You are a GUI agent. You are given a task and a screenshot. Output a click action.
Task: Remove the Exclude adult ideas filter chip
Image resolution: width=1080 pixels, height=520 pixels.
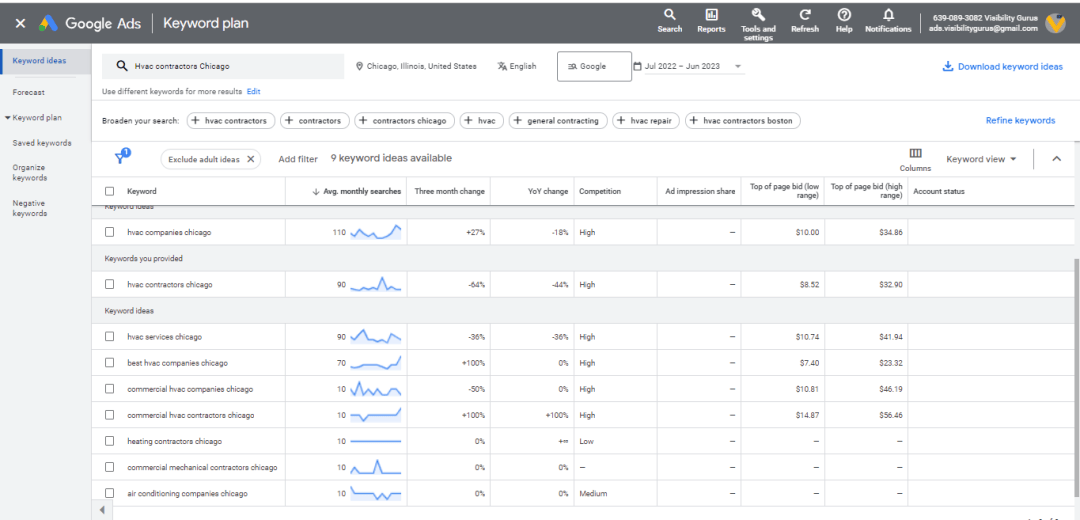(x=251, y=159)
